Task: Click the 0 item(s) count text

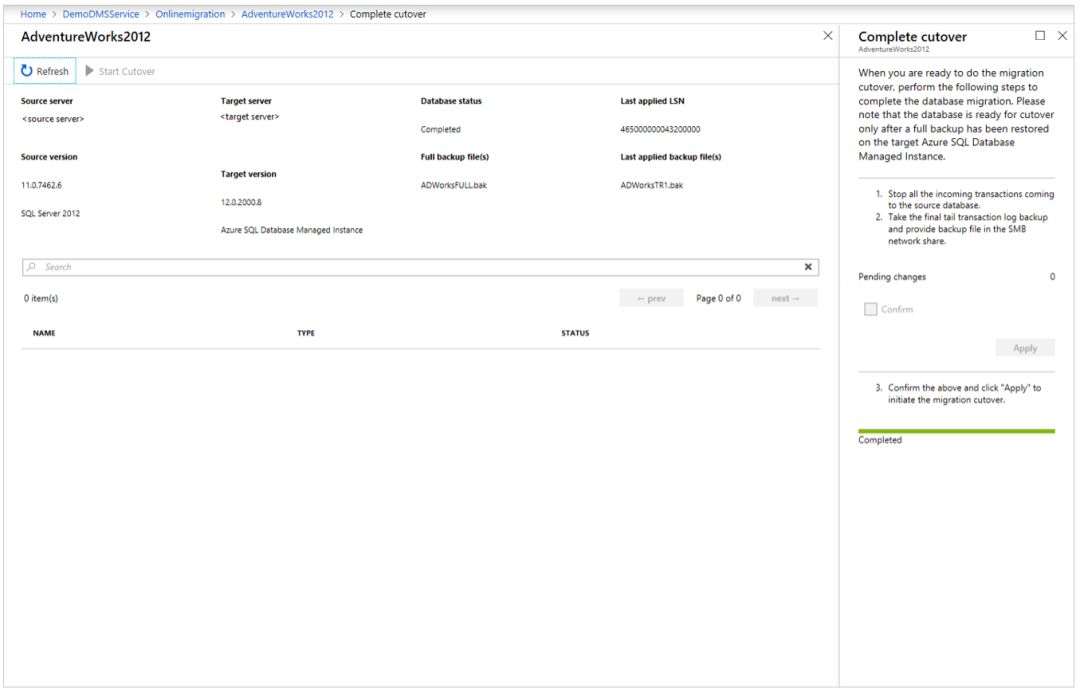Action: click(41, 298)
